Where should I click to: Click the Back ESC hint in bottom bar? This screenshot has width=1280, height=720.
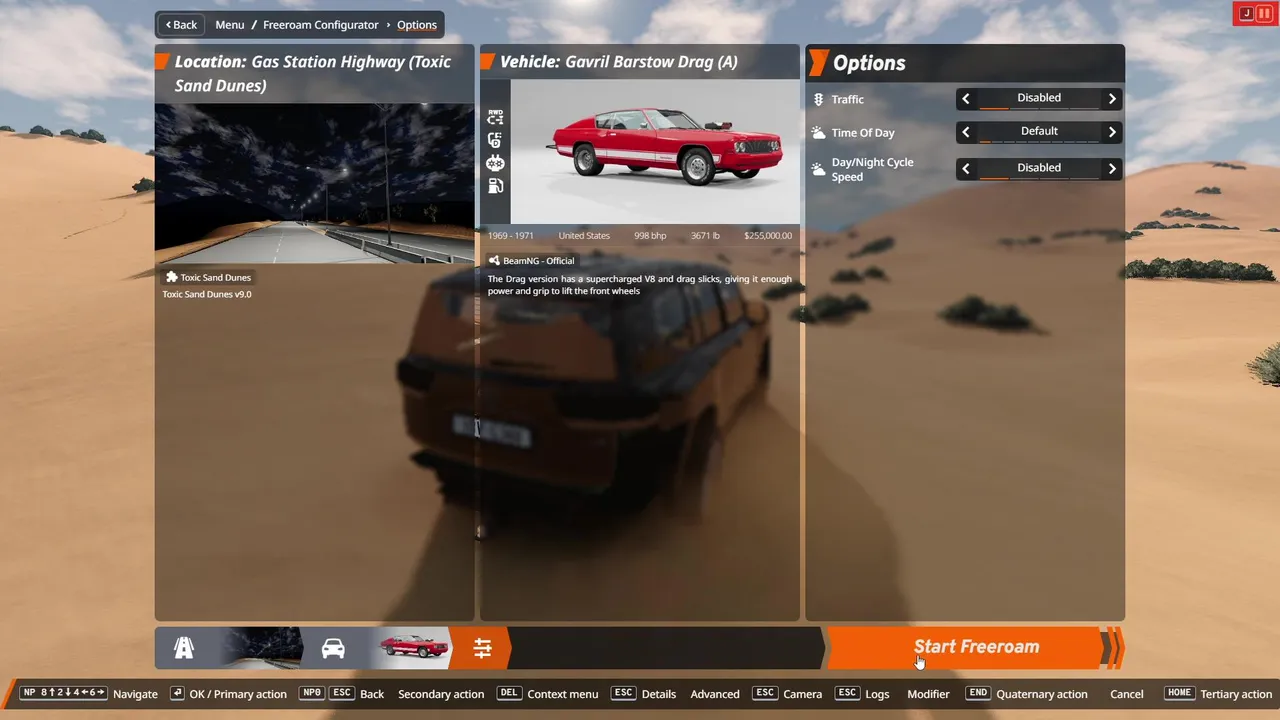pyautogui.click(x=342, y=693)
